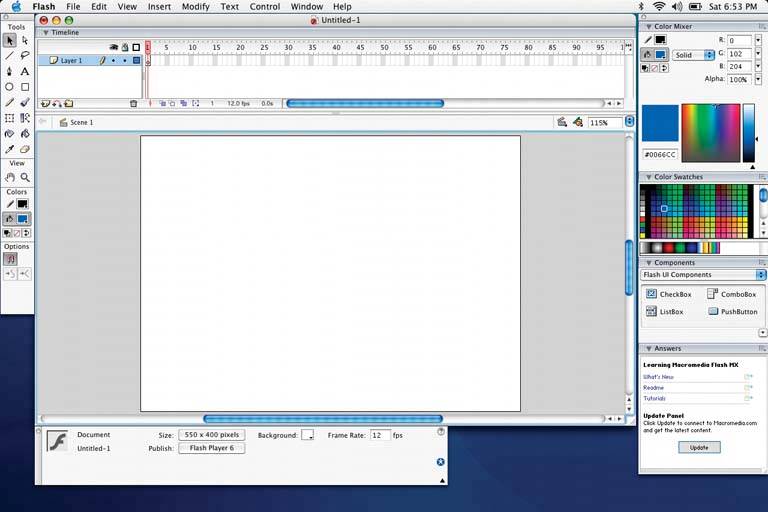Toggle lock for Layer 1

pos(124,61)
